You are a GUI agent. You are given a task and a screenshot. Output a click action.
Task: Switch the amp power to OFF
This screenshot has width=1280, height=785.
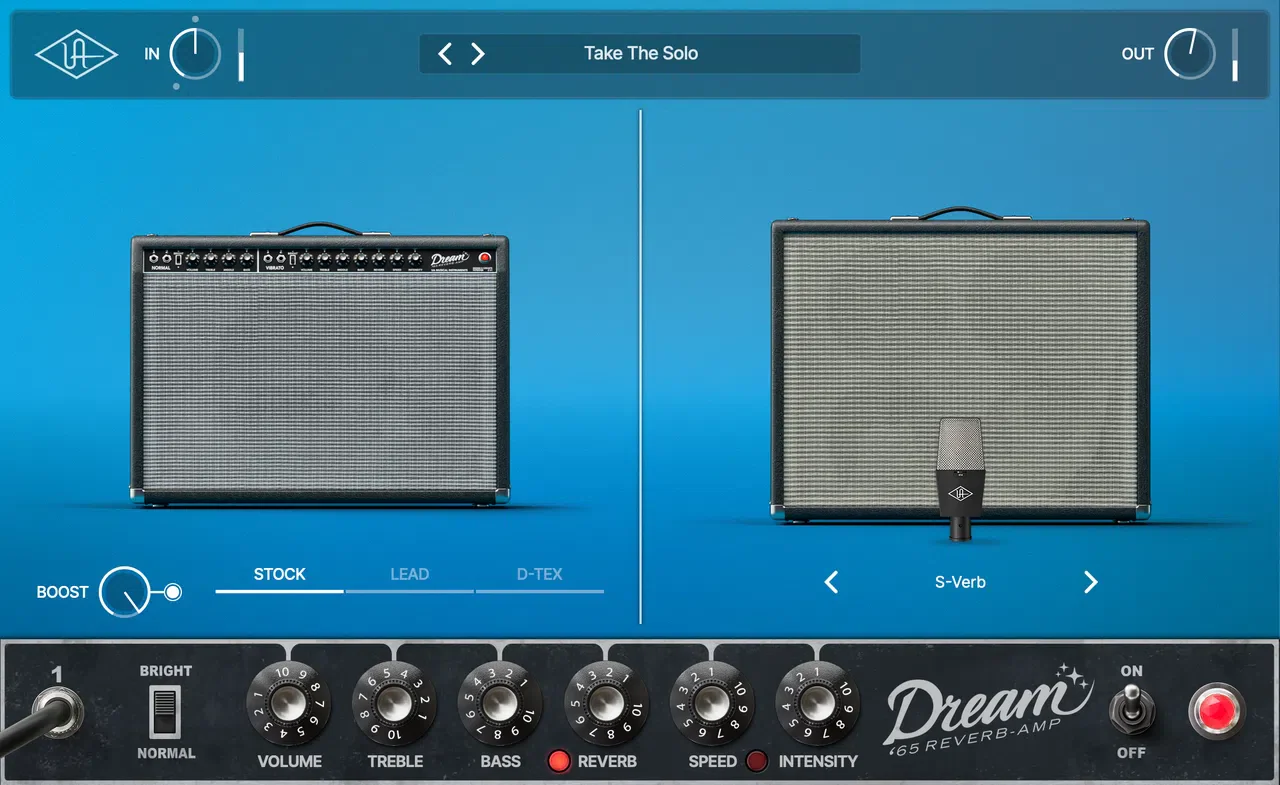click(x=1131, y=712)
